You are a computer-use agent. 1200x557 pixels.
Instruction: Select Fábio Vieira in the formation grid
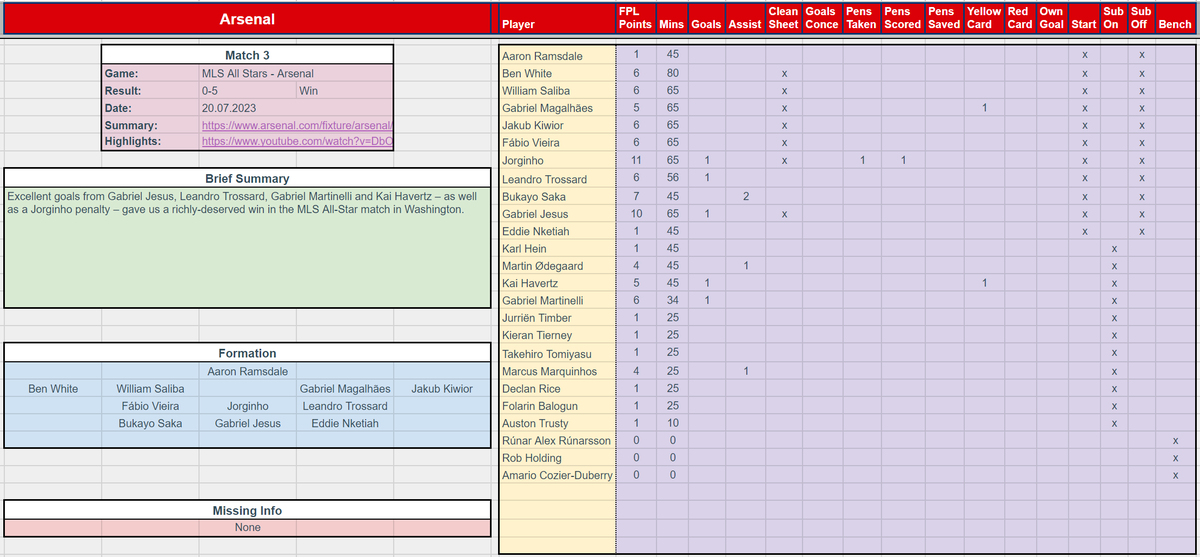150,406
